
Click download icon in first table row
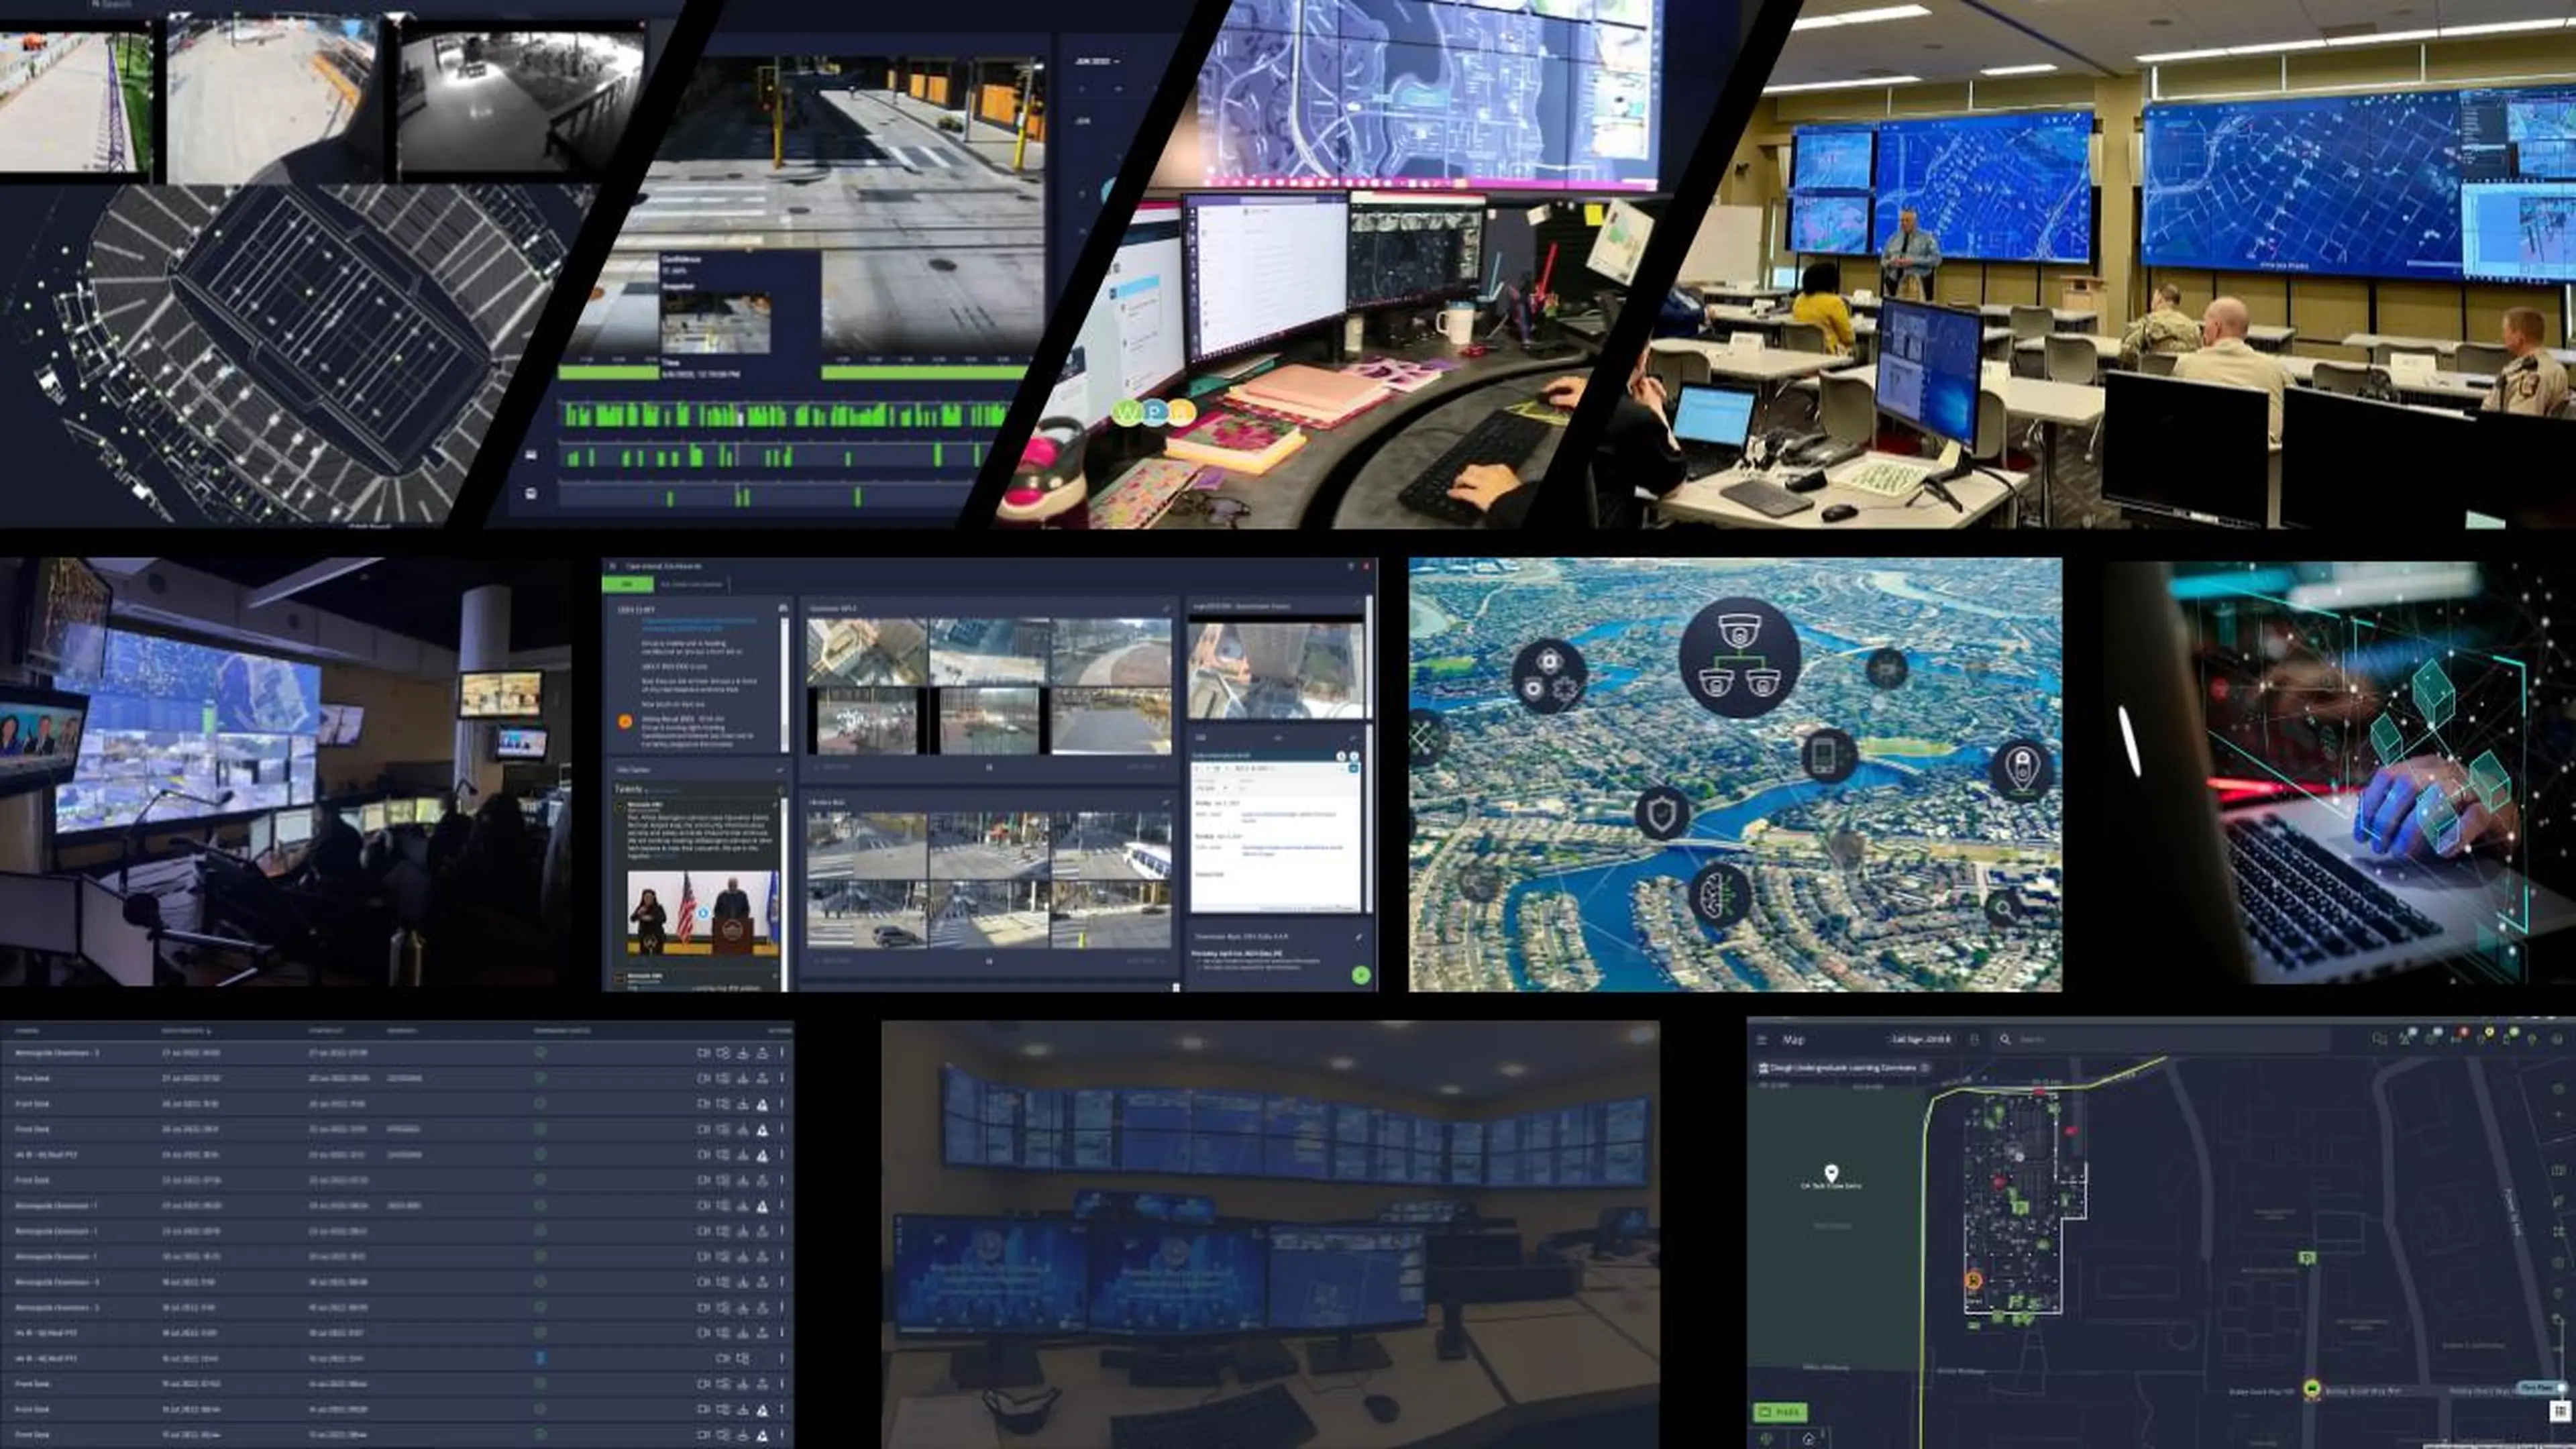coord(743,1053)
